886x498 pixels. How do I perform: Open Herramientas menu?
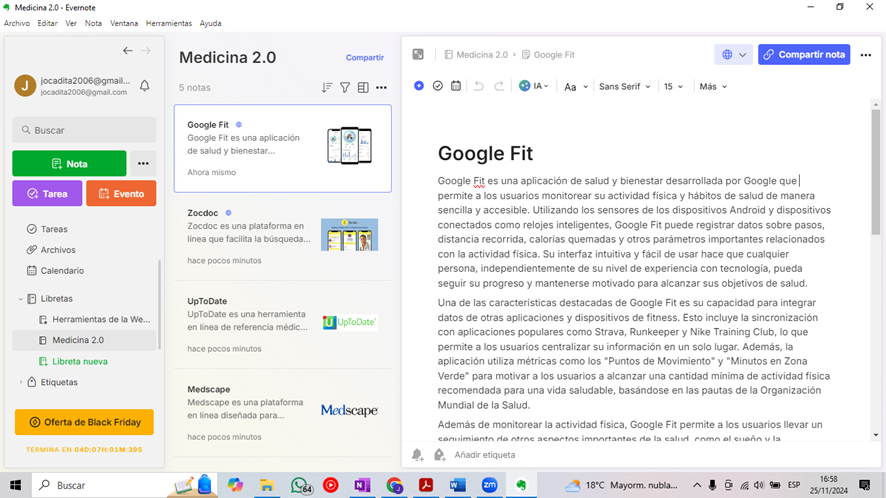click(x=169, y=23)
